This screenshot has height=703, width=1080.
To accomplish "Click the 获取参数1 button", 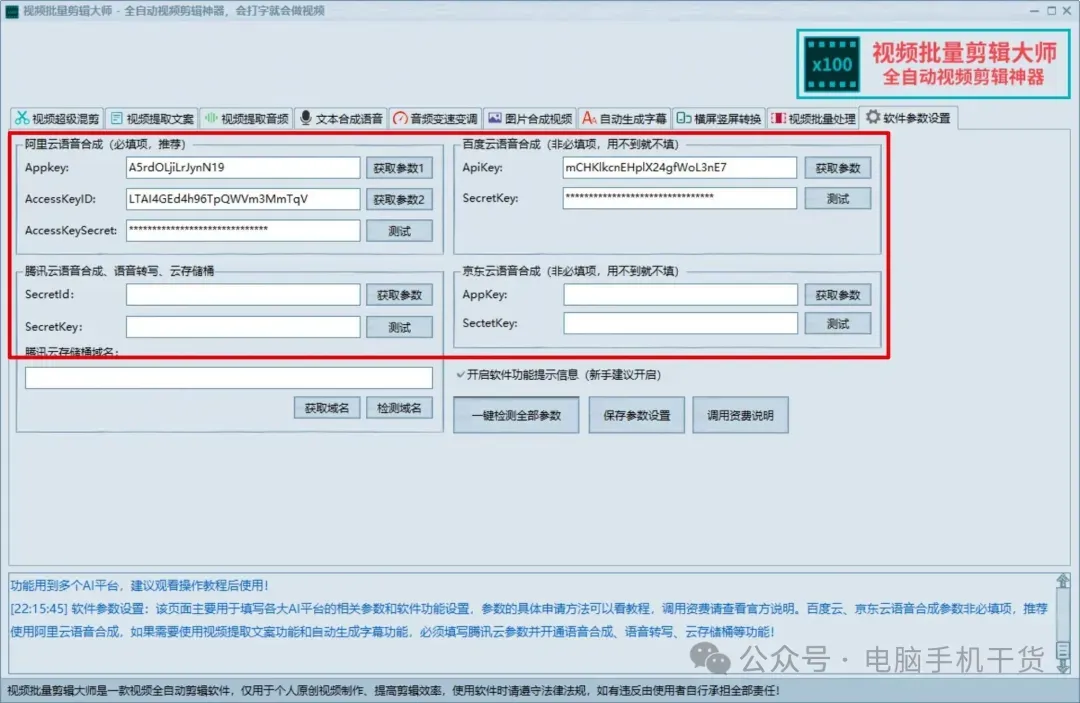I will click(399, 168).
